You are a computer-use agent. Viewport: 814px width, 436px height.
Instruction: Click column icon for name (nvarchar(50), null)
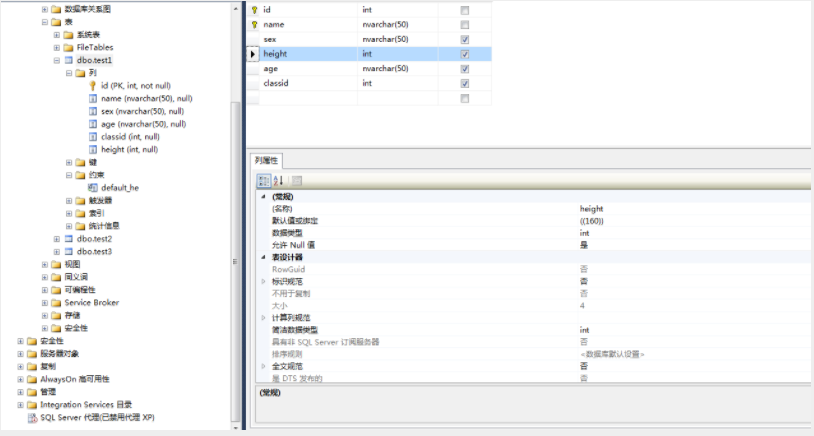(x=93, y=99)
